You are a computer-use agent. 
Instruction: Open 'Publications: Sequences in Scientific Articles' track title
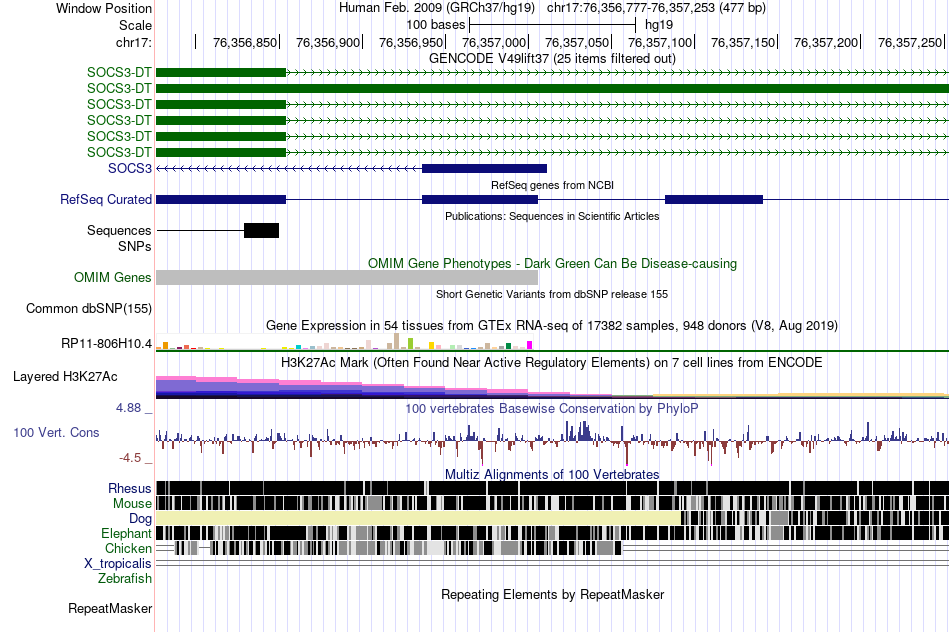(552, 216)
